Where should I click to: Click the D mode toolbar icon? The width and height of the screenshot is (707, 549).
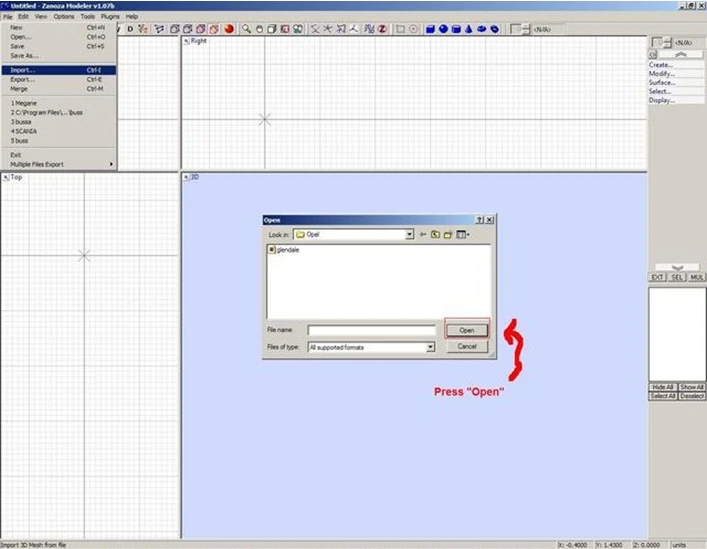(x=130, y=29)
